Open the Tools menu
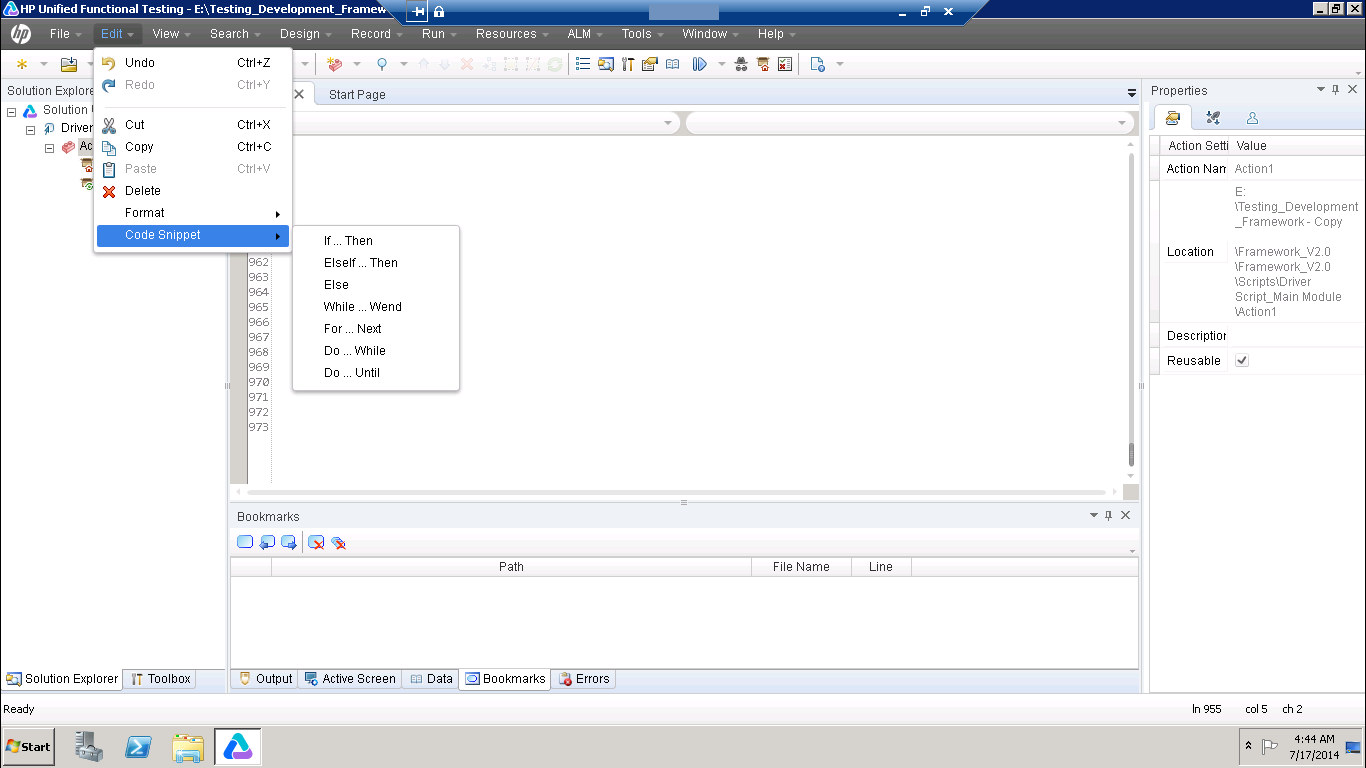 click(x=637, y=34)
